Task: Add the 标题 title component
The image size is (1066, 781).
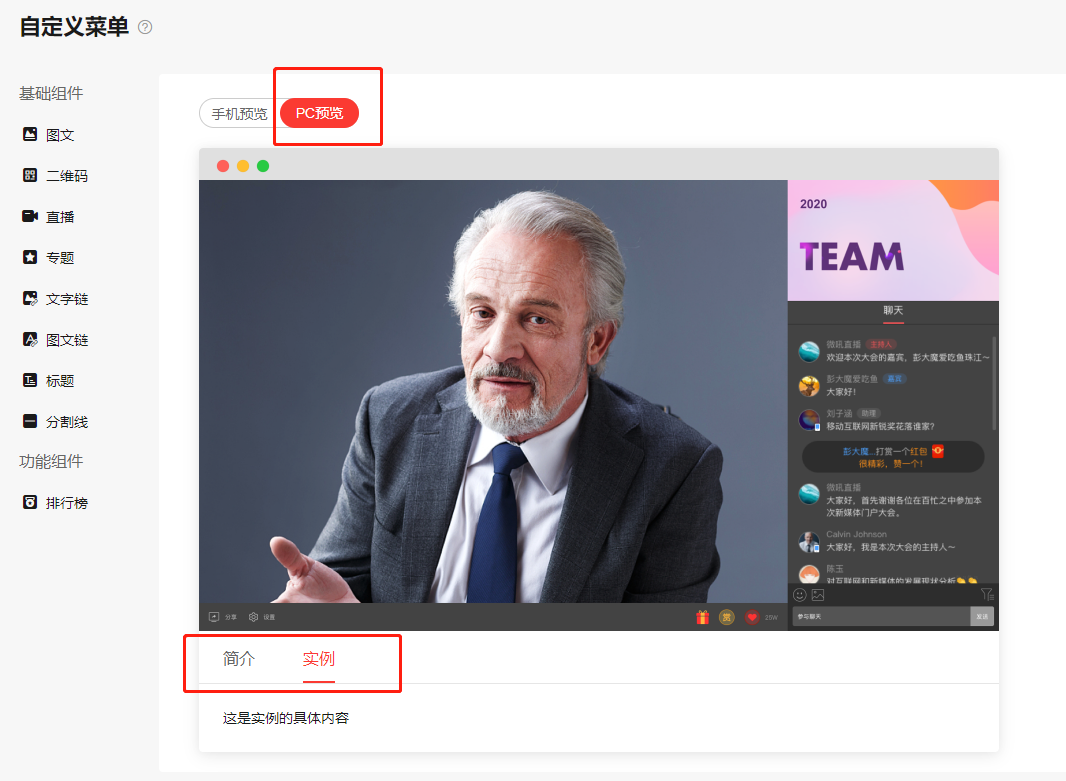Action: coord(48,381)
